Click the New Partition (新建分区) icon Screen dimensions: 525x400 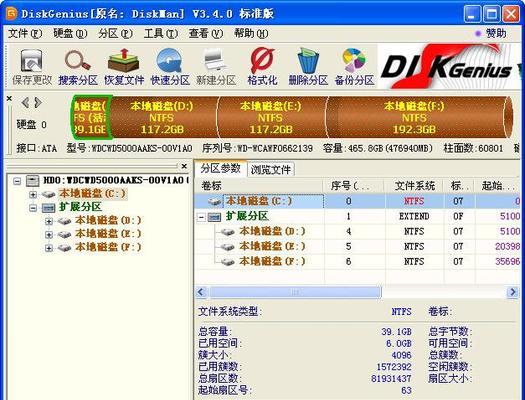(216, 67)
